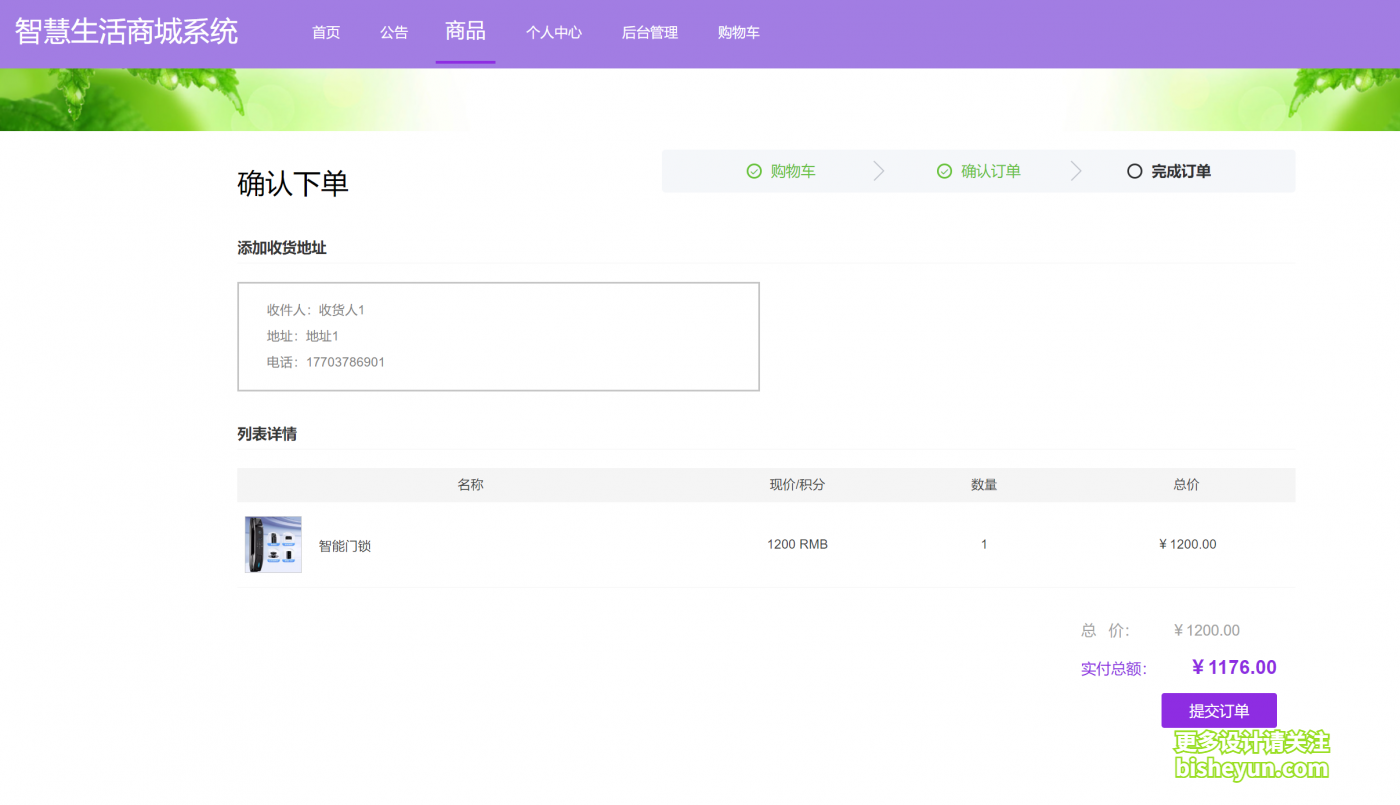Select the 收货人1 address card

tap(498, 336)
